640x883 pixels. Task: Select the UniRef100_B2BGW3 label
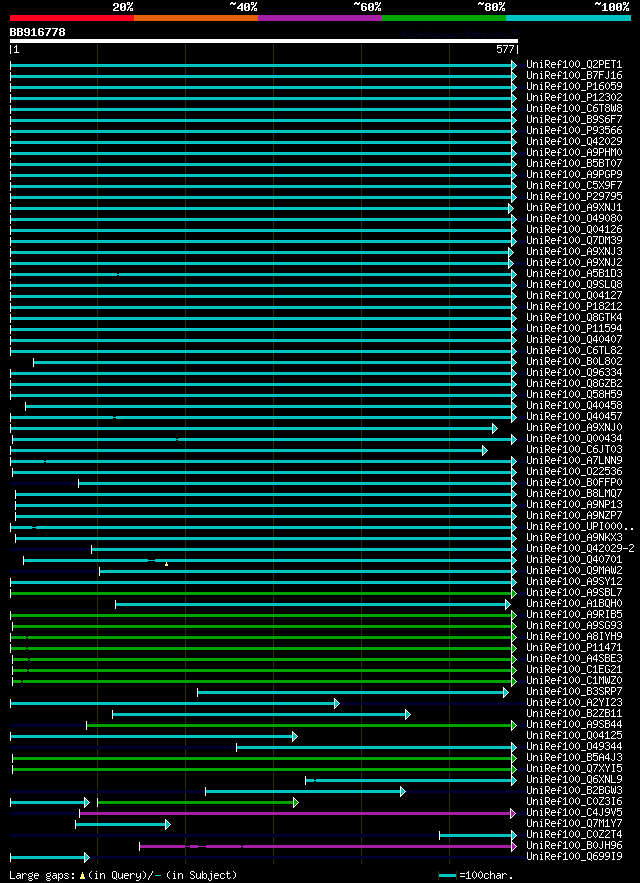[x=574, y=791]
